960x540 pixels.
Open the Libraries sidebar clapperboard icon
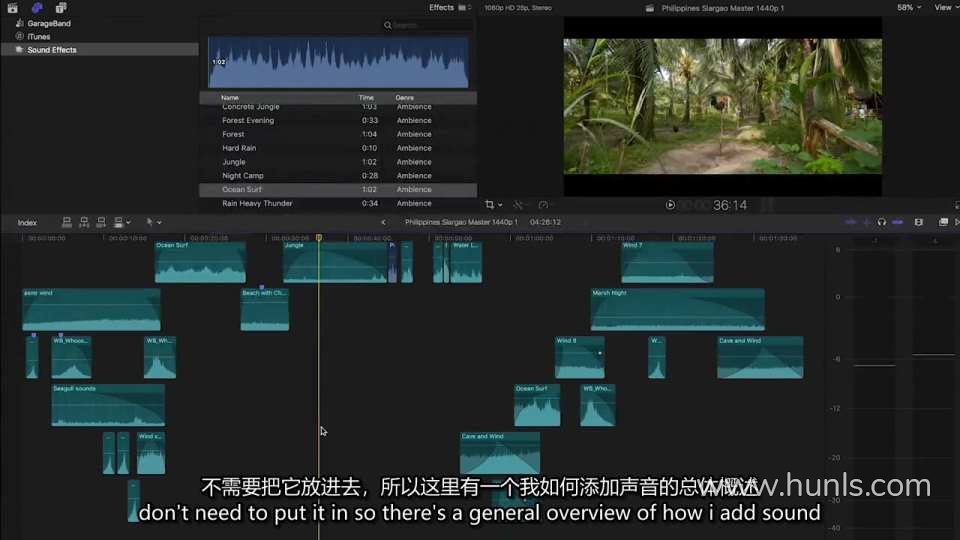coord(12,8)
